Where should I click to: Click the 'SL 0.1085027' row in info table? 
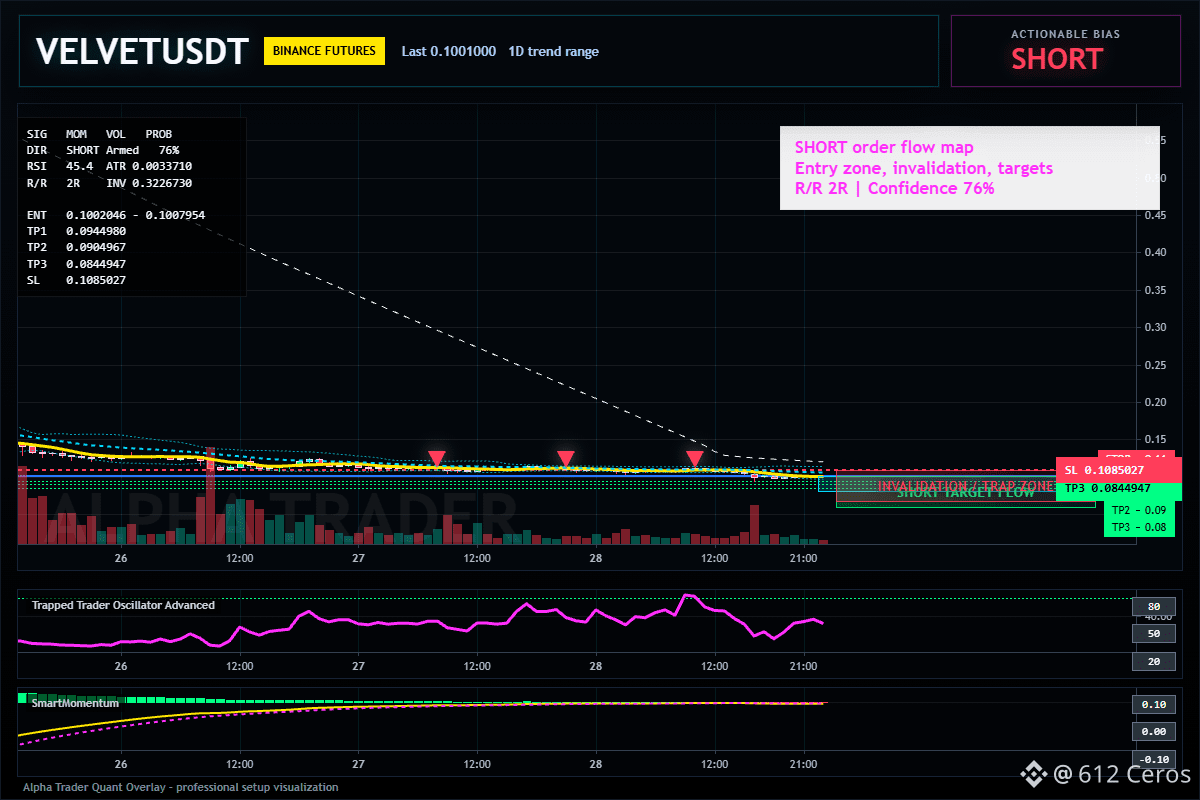click(76, 280)
